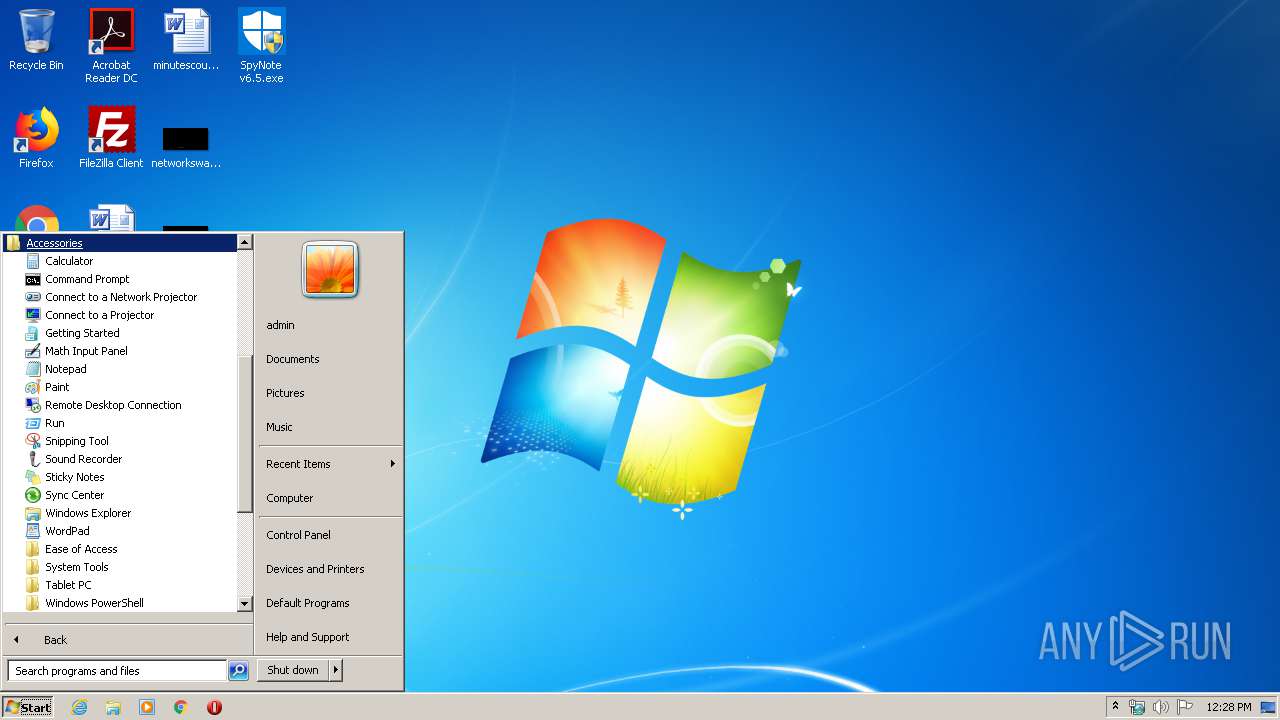Open the Run dialog
Screen dimensions: 1280x720
point(54,423)
